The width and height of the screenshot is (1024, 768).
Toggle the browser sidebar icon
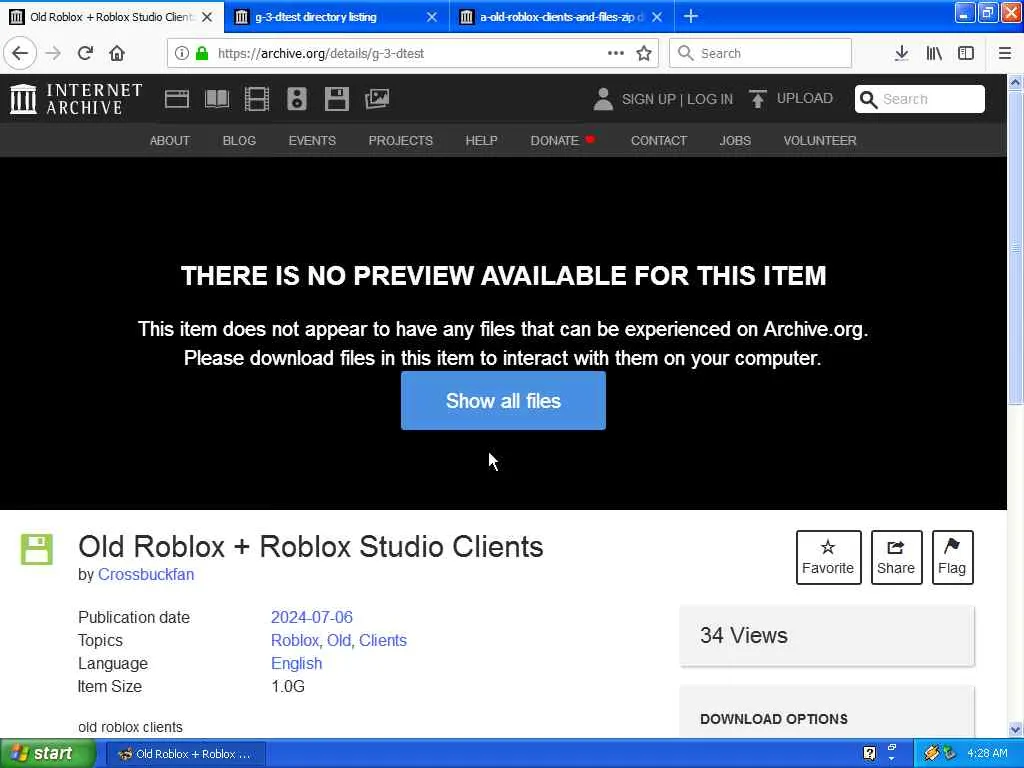tap(966, 53)
